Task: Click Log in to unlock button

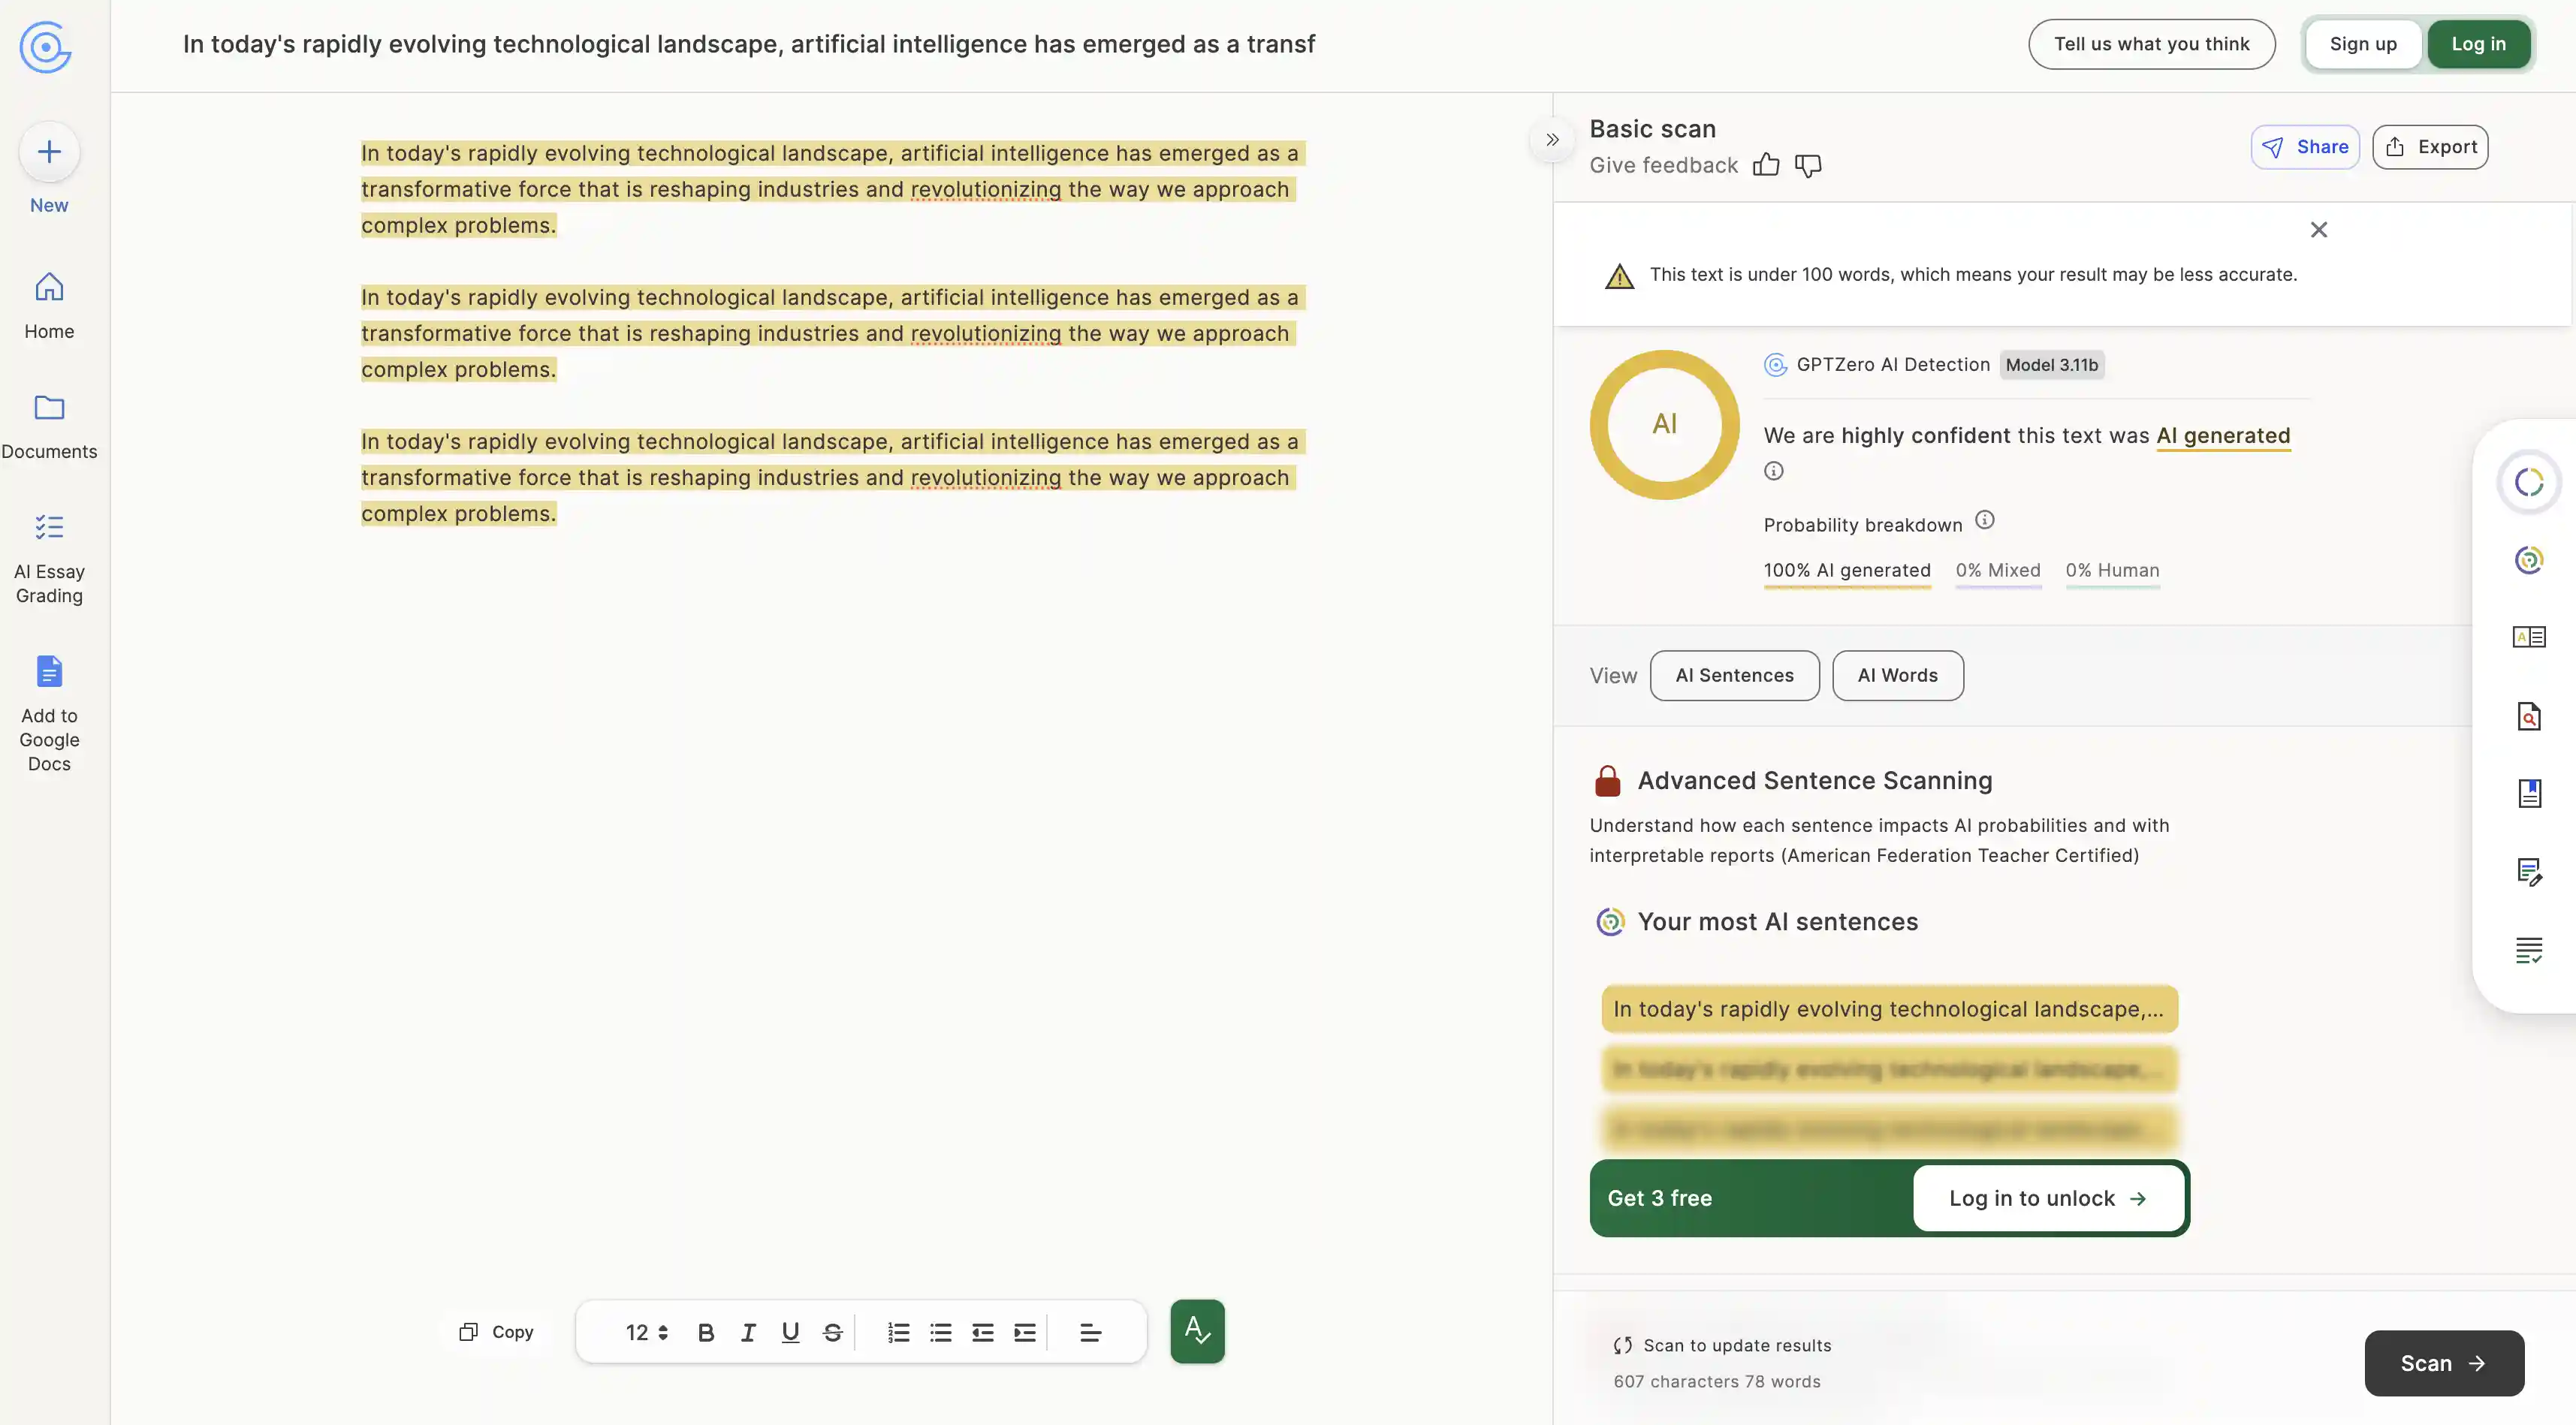Action: [x=2048, y=1198]
